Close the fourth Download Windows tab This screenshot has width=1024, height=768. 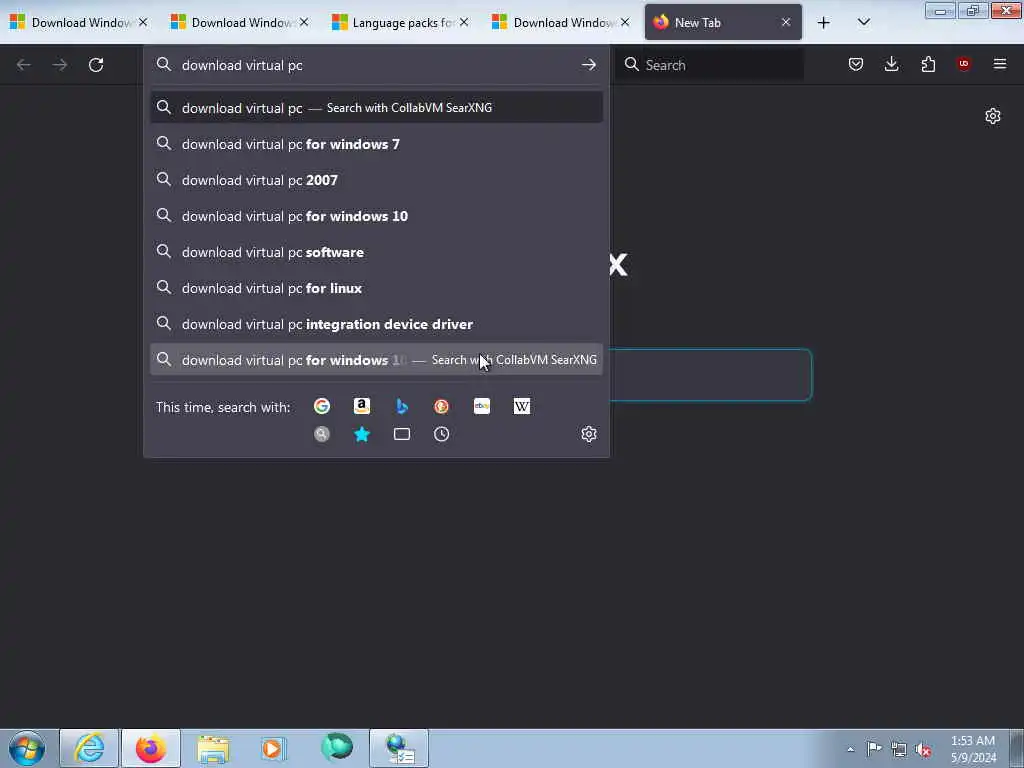coord(625,23)
